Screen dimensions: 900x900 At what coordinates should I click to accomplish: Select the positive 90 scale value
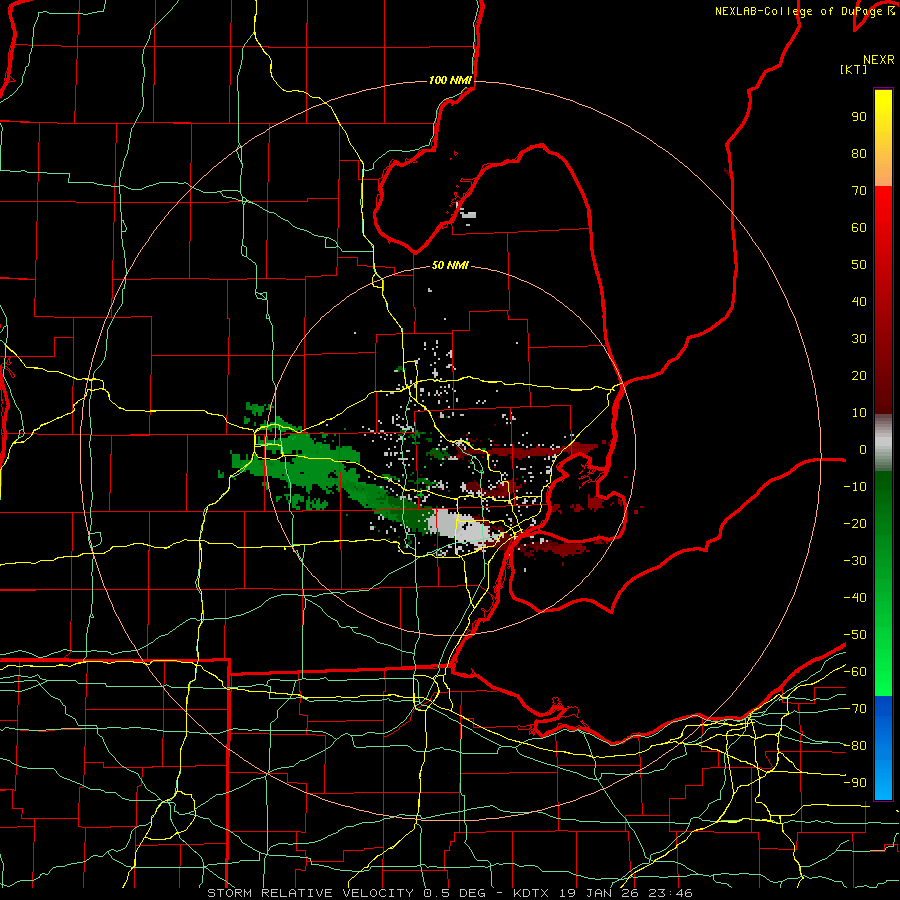coord(859,117)
